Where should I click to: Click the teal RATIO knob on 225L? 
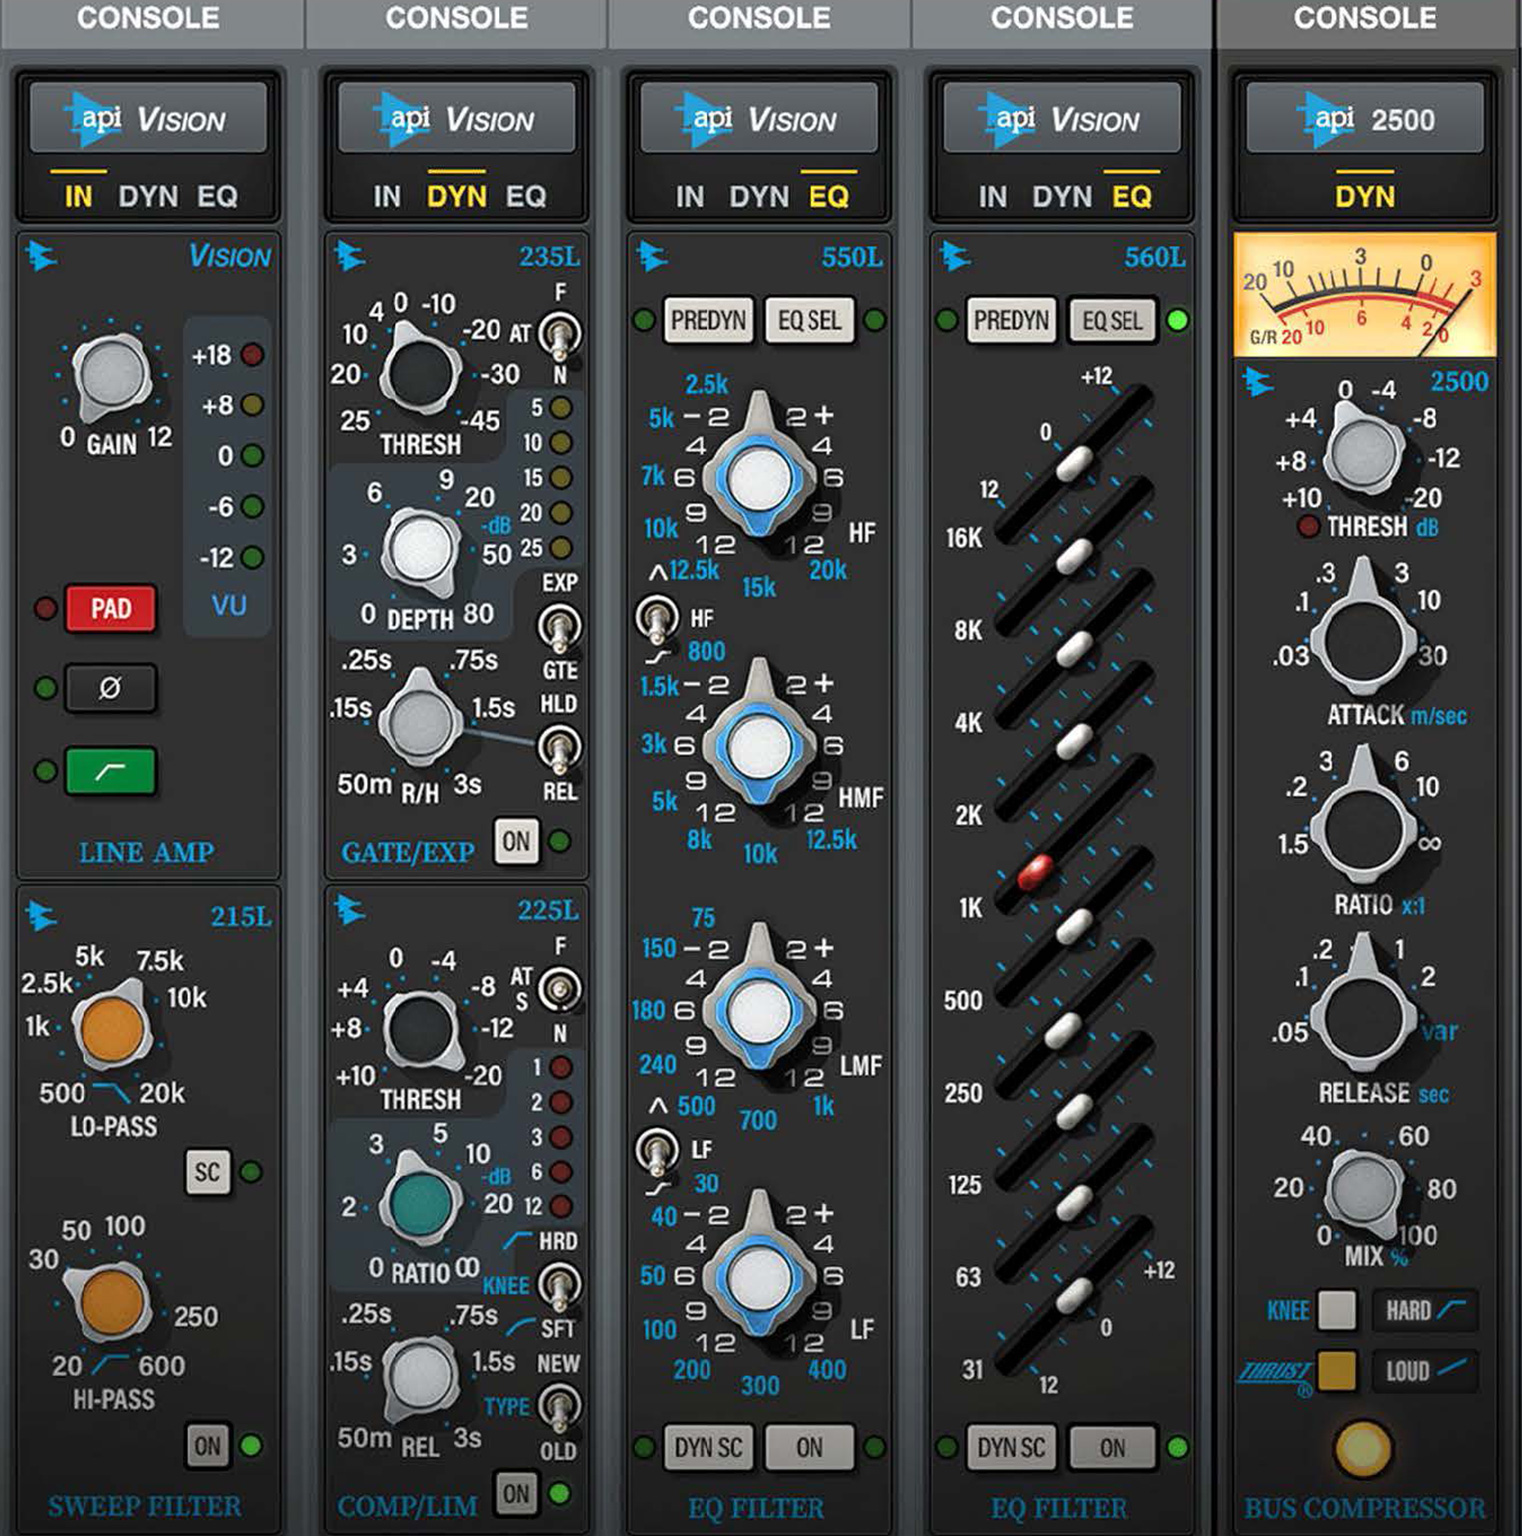[420, 1204]
